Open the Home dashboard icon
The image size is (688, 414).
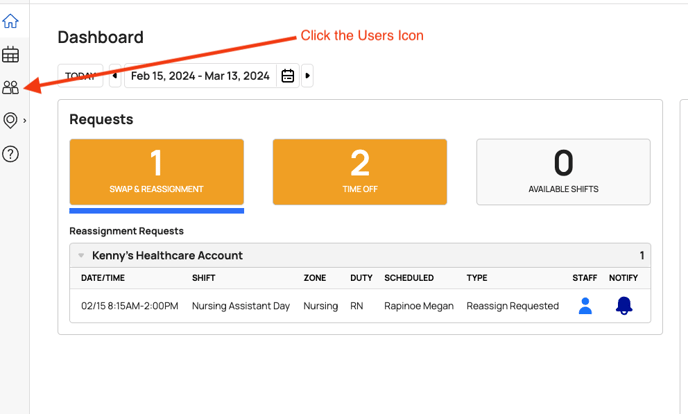click(x=11, y=21)
